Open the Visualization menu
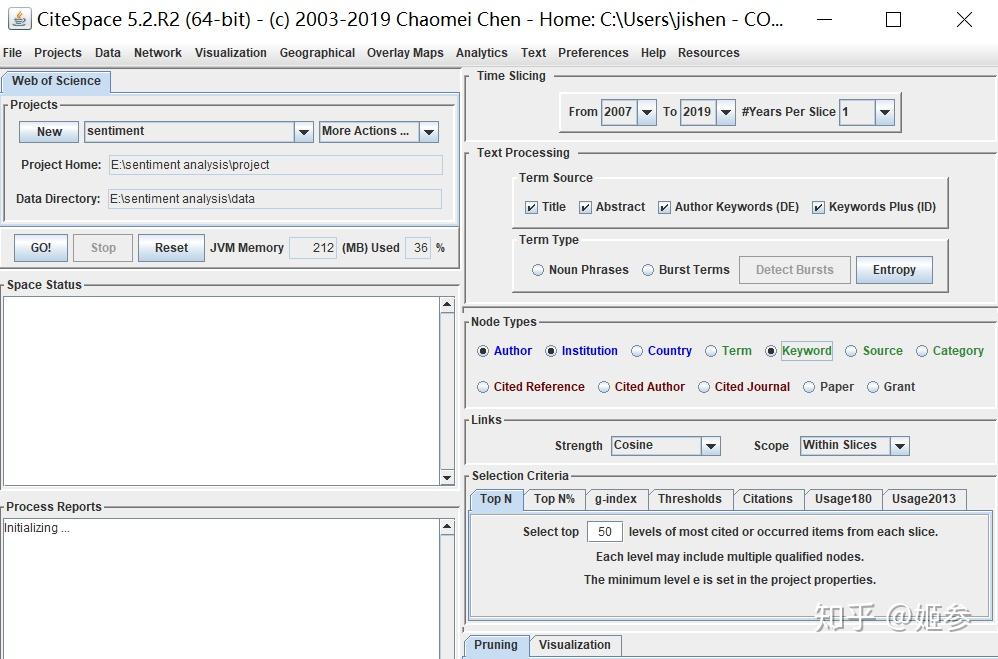Screen dimensions: 998x659 [x=230, y=53]
